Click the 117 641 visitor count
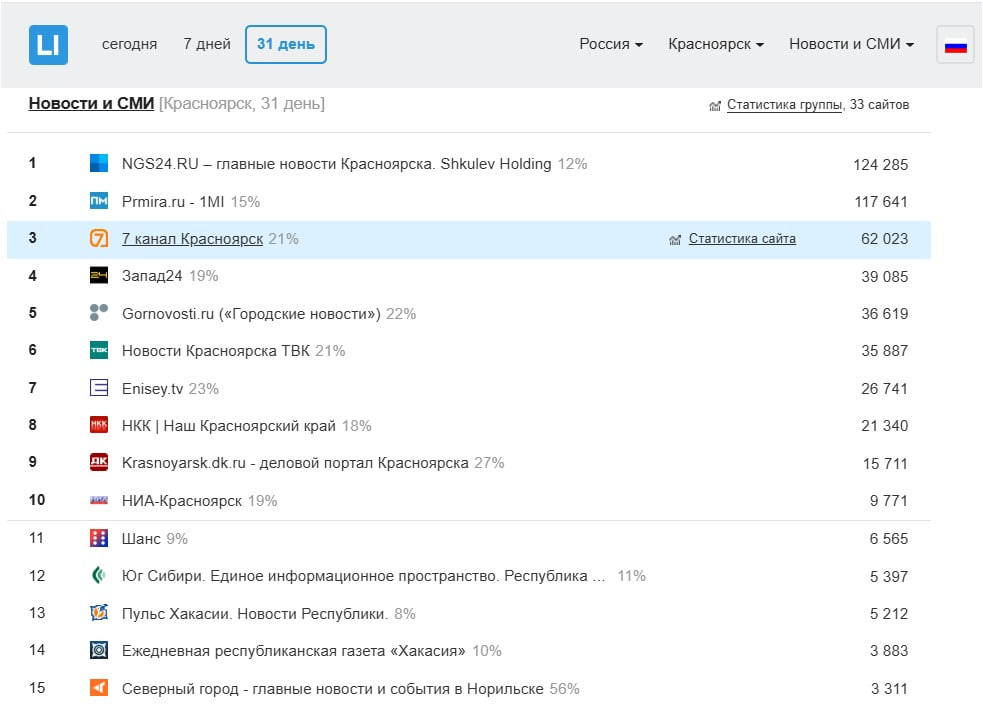This screenshot has height=706, width=983. (x=881, y=202)
